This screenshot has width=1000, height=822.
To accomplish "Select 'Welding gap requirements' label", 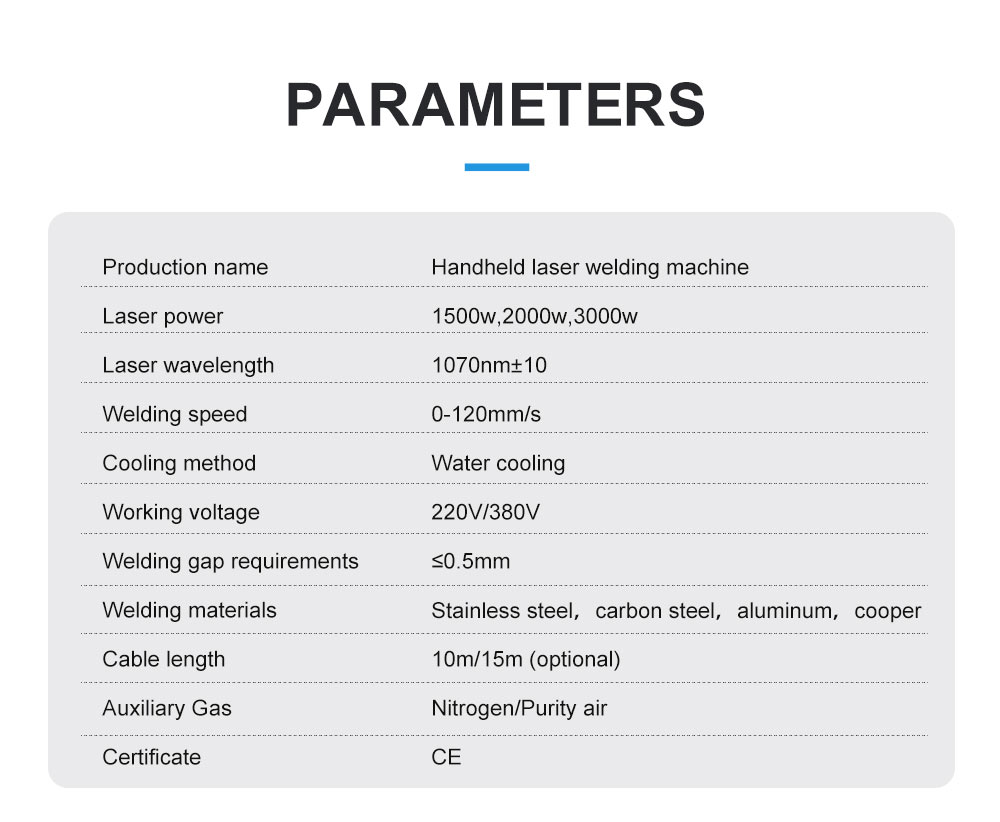I will pos(230,561).
